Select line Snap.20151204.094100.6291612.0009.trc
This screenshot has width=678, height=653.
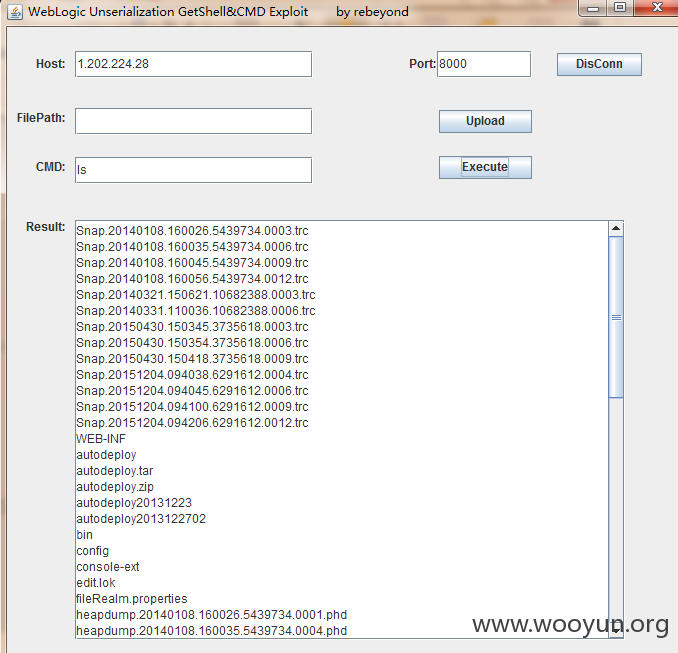(192, 407)
